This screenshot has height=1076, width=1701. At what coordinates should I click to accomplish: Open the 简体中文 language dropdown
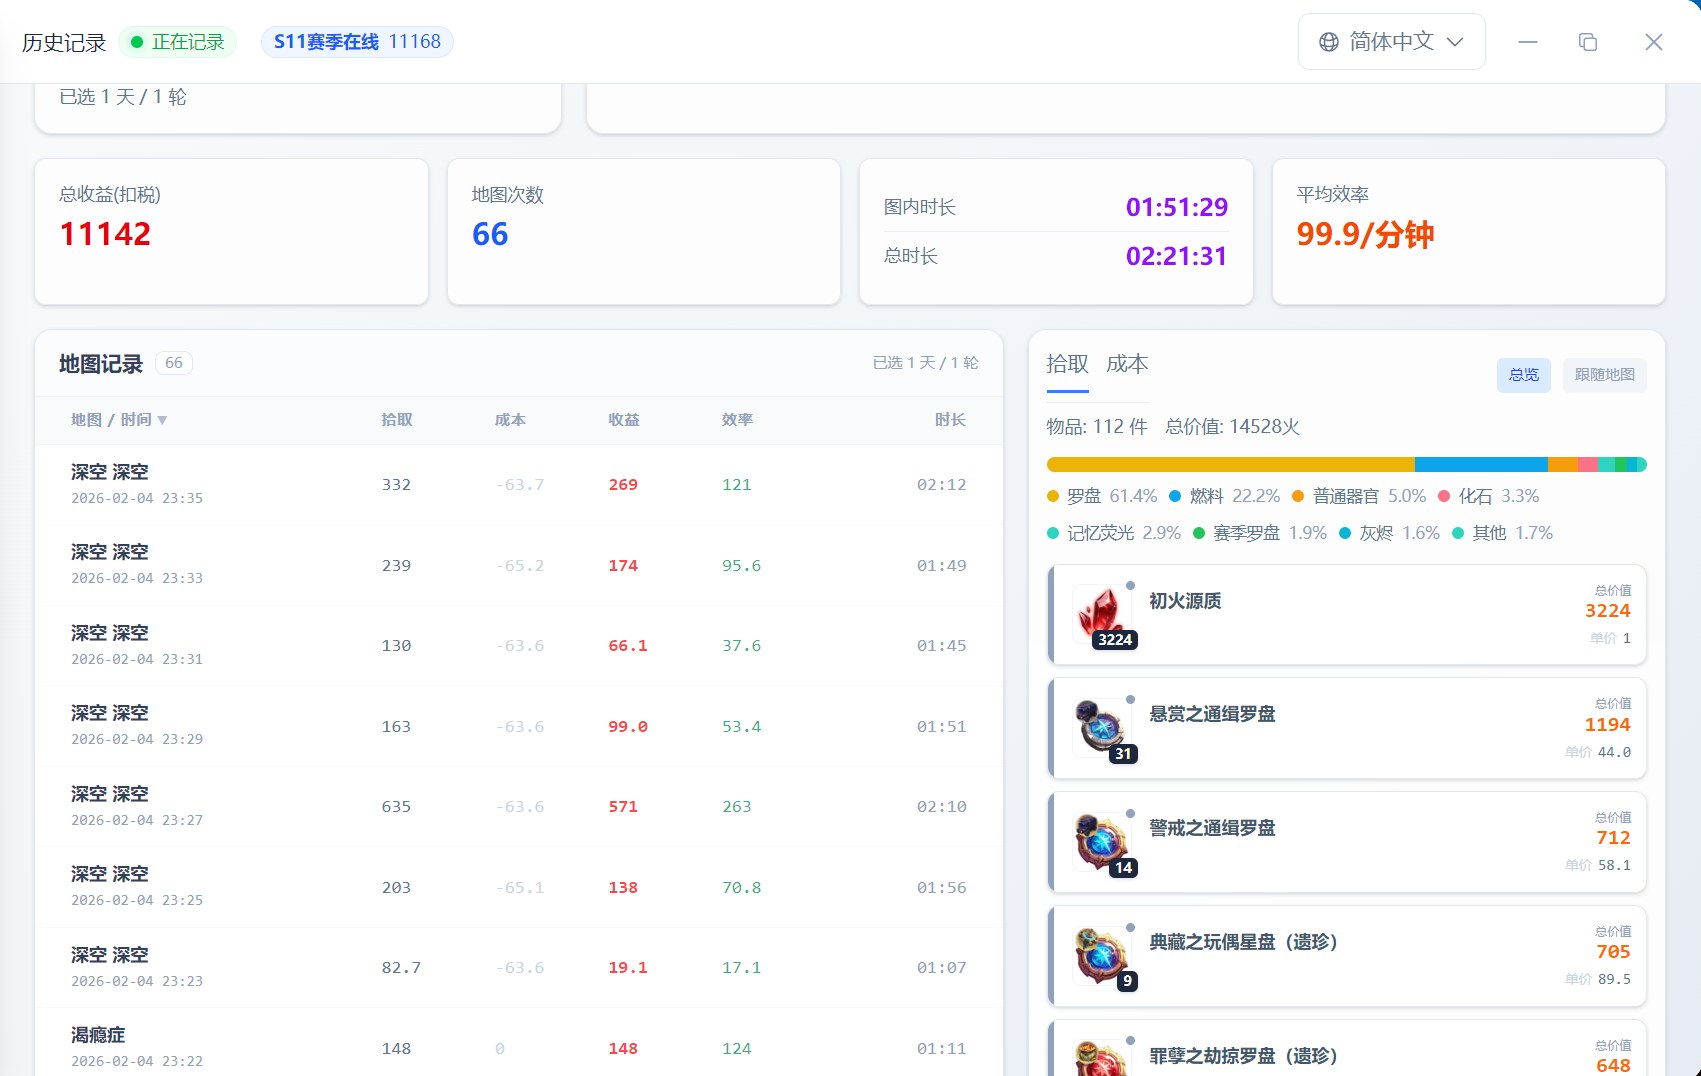coord(1391,42)
